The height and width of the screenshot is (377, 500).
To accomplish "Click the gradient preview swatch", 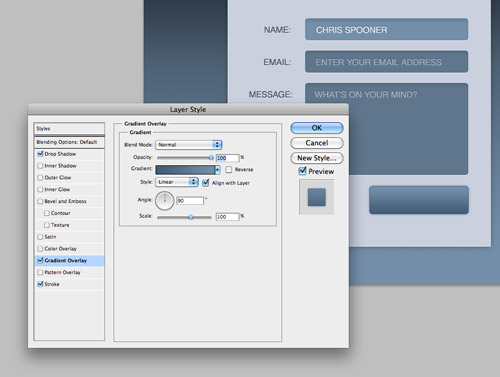I will tap(185, 170).
